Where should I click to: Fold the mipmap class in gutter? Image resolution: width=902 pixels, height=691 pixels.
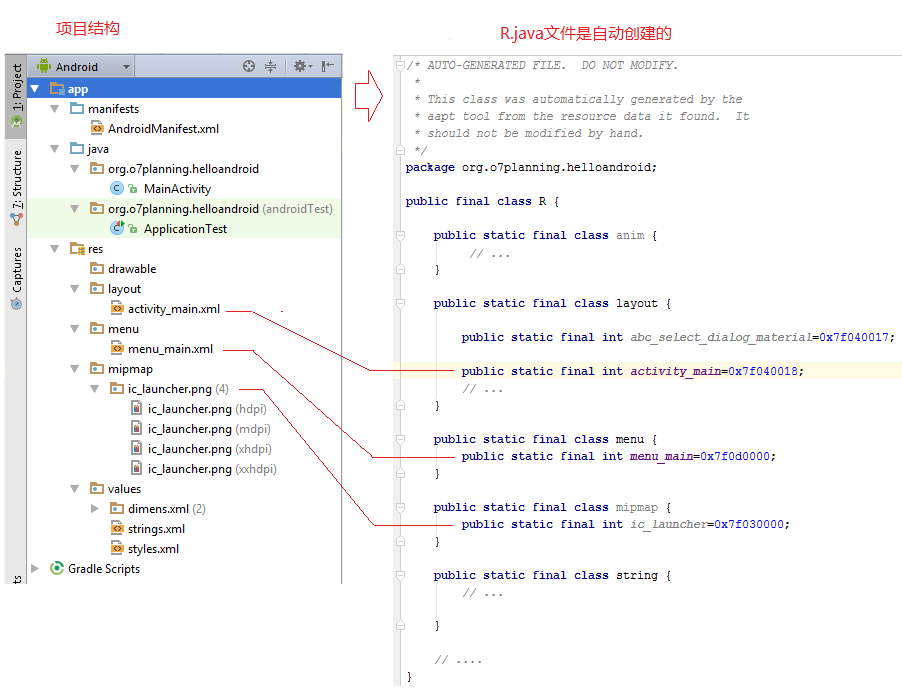[400, 507]
